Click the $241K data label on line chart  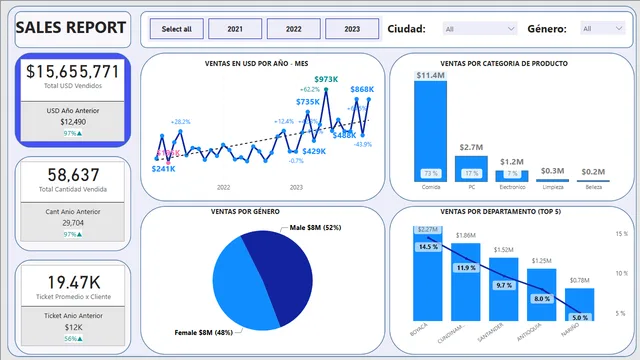[163, 169]
